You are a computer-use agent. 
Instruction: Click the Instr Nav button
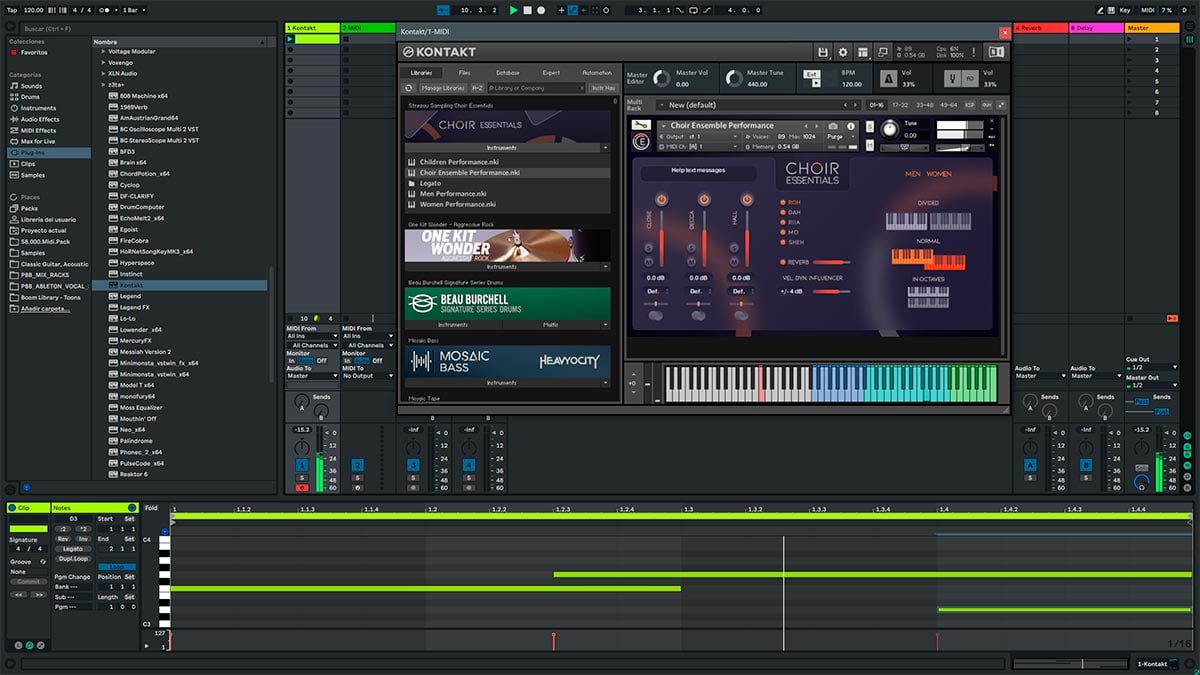point(603,88)
